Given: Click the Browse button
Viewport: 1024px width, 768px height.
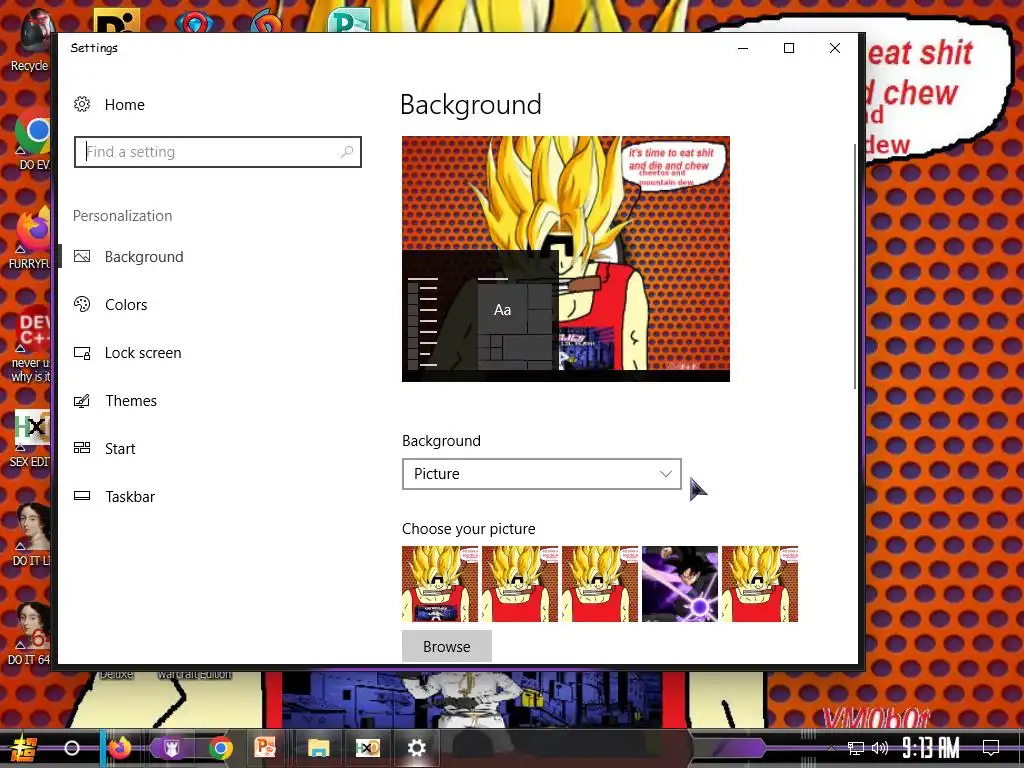Looking at the screenshot, I should (447, 647).
